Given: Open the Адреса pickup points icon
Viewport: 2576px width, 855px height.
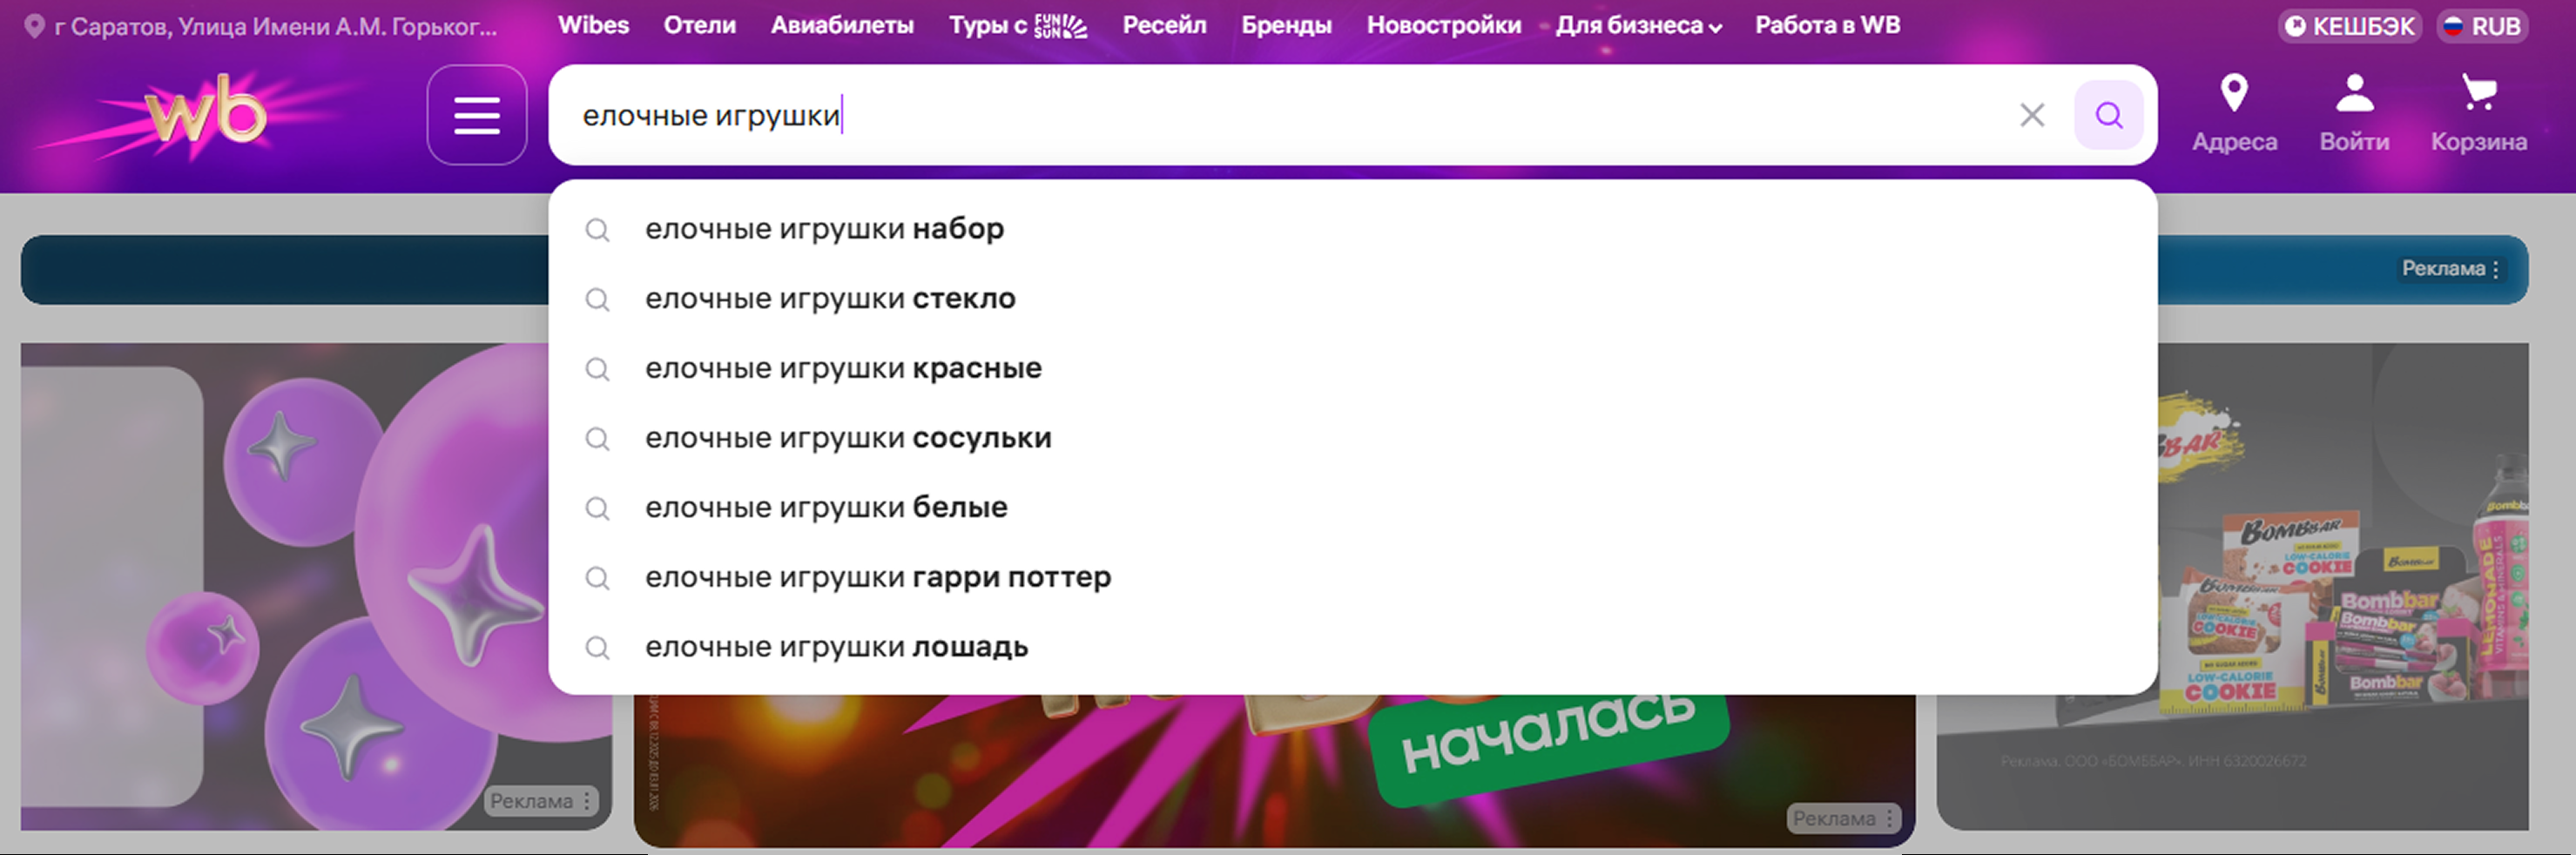Looking at the screenshot, I should [x=2233, y=113].
